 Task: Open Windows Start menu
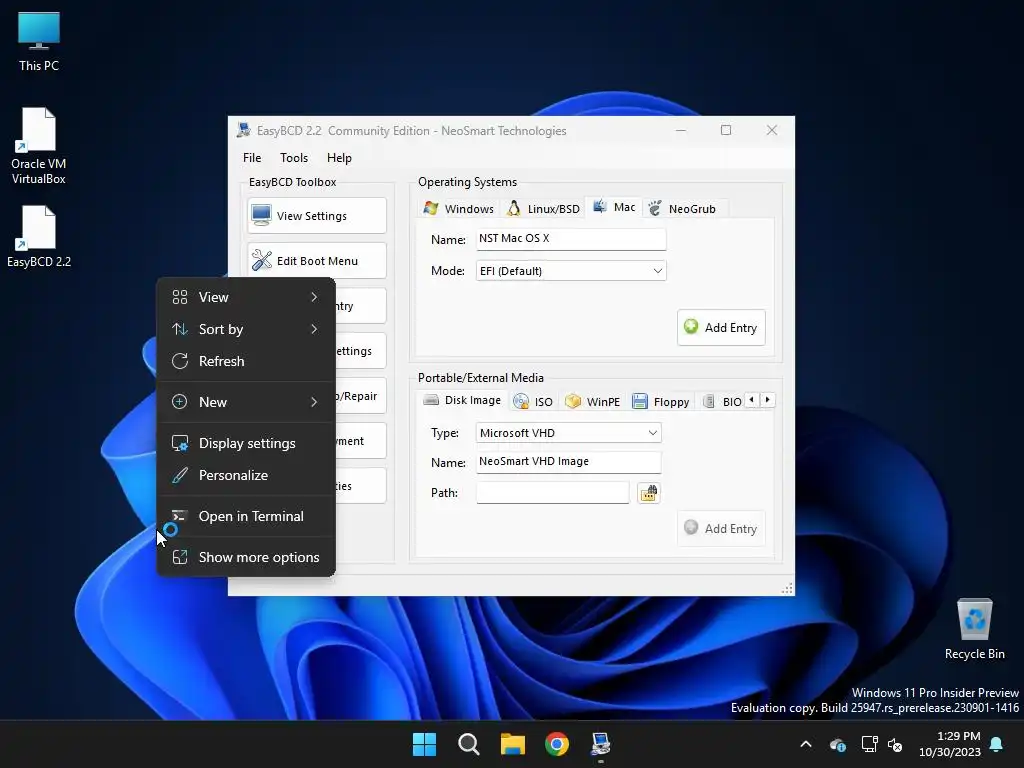coord(424,744)
